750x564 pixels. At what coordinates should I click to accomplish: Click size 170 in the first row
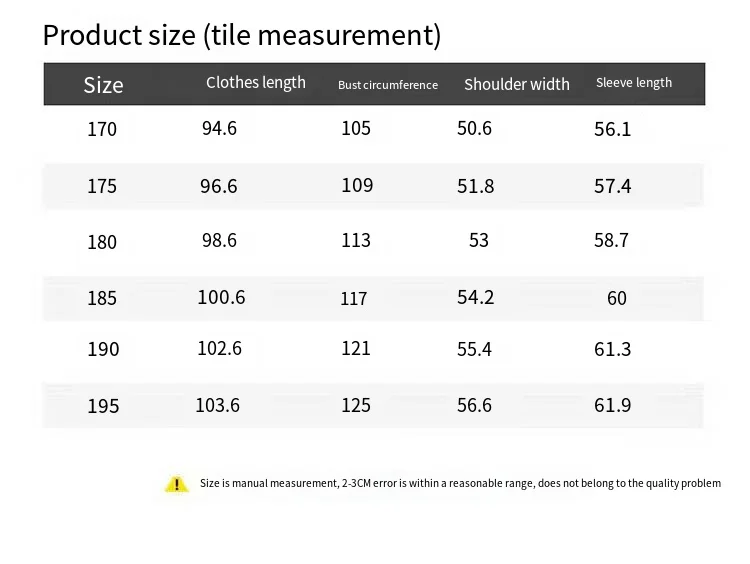pyautogui.click(x=102, y=129)
